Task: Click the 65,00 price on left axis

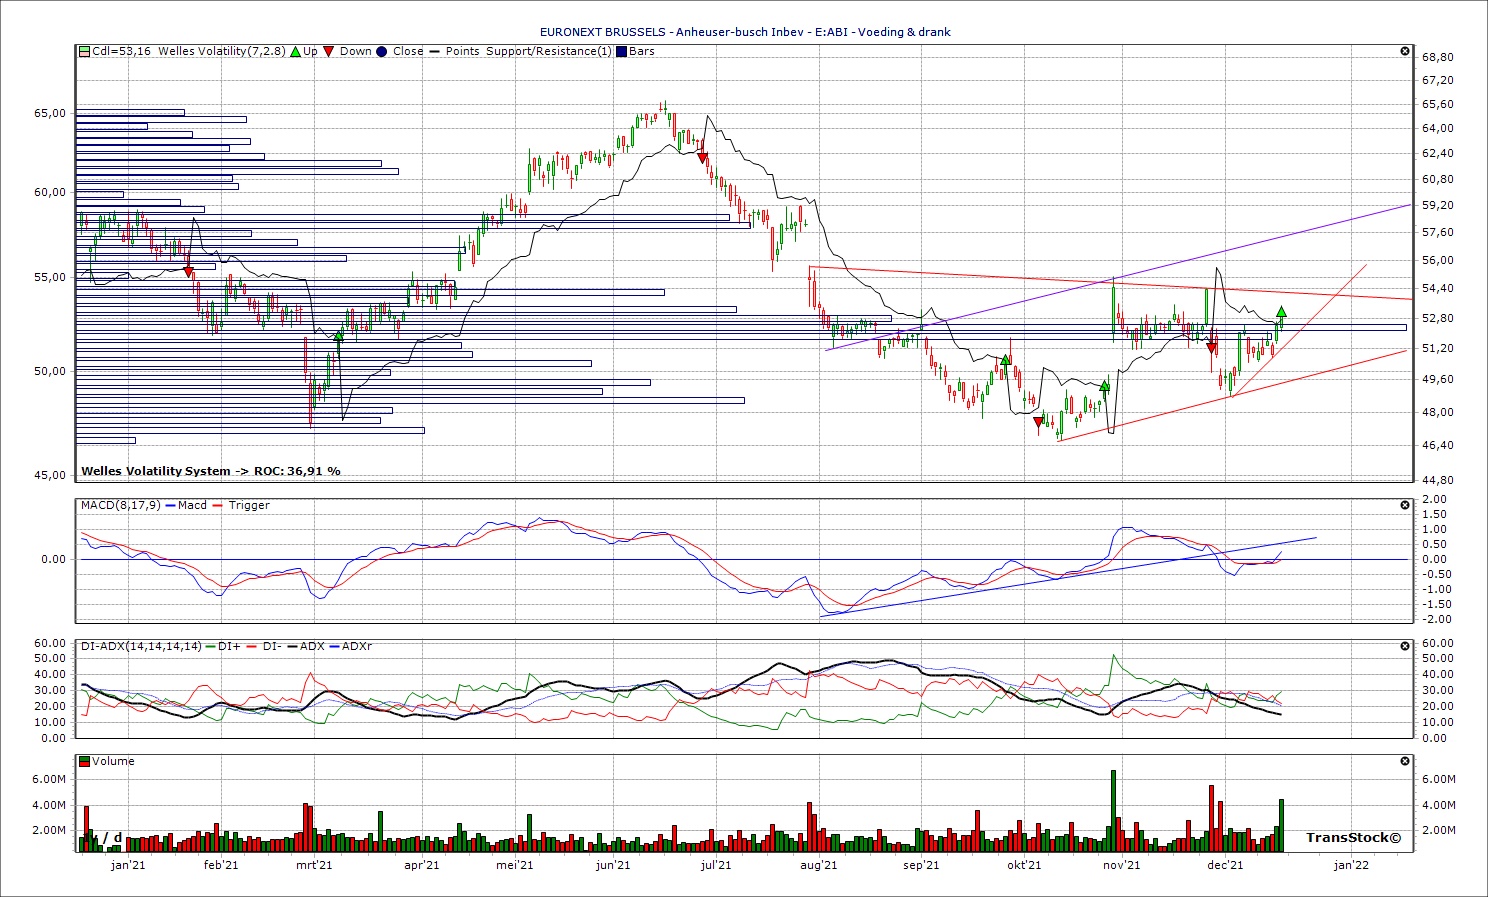Action: [50, 113]
